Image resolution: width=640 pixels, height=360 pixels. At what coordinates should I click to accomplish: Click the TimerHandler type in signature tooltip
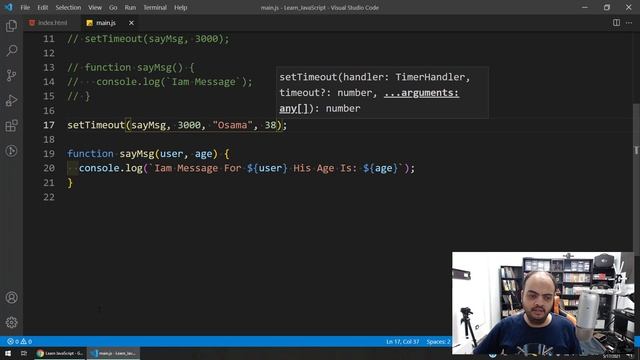pyautogui.click(x=430, y=77)
